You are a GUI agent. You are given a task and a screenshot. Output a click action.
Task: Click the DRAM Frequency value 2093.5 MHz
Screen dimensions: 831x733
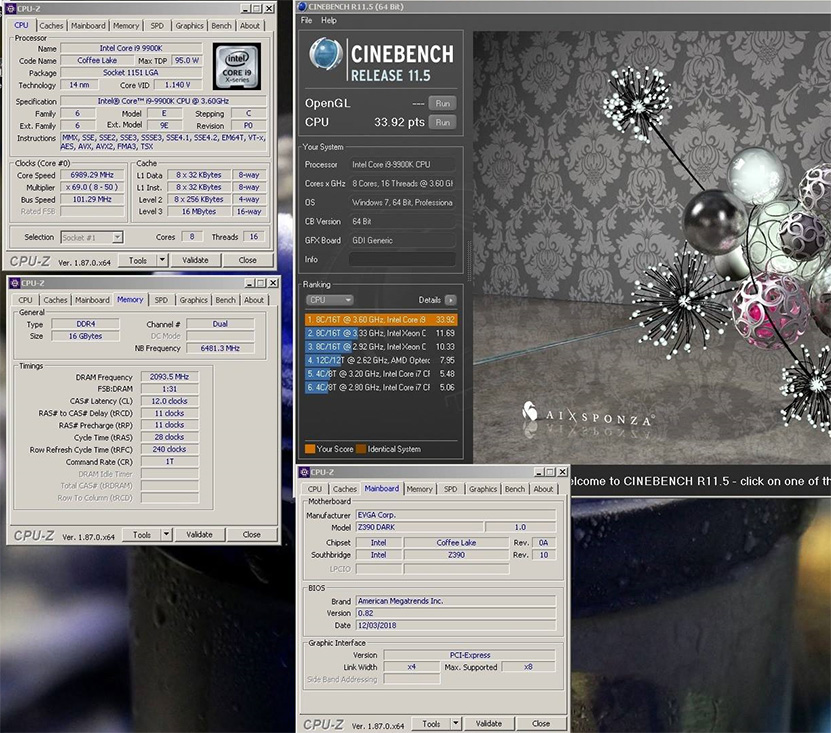click(170, 377)
